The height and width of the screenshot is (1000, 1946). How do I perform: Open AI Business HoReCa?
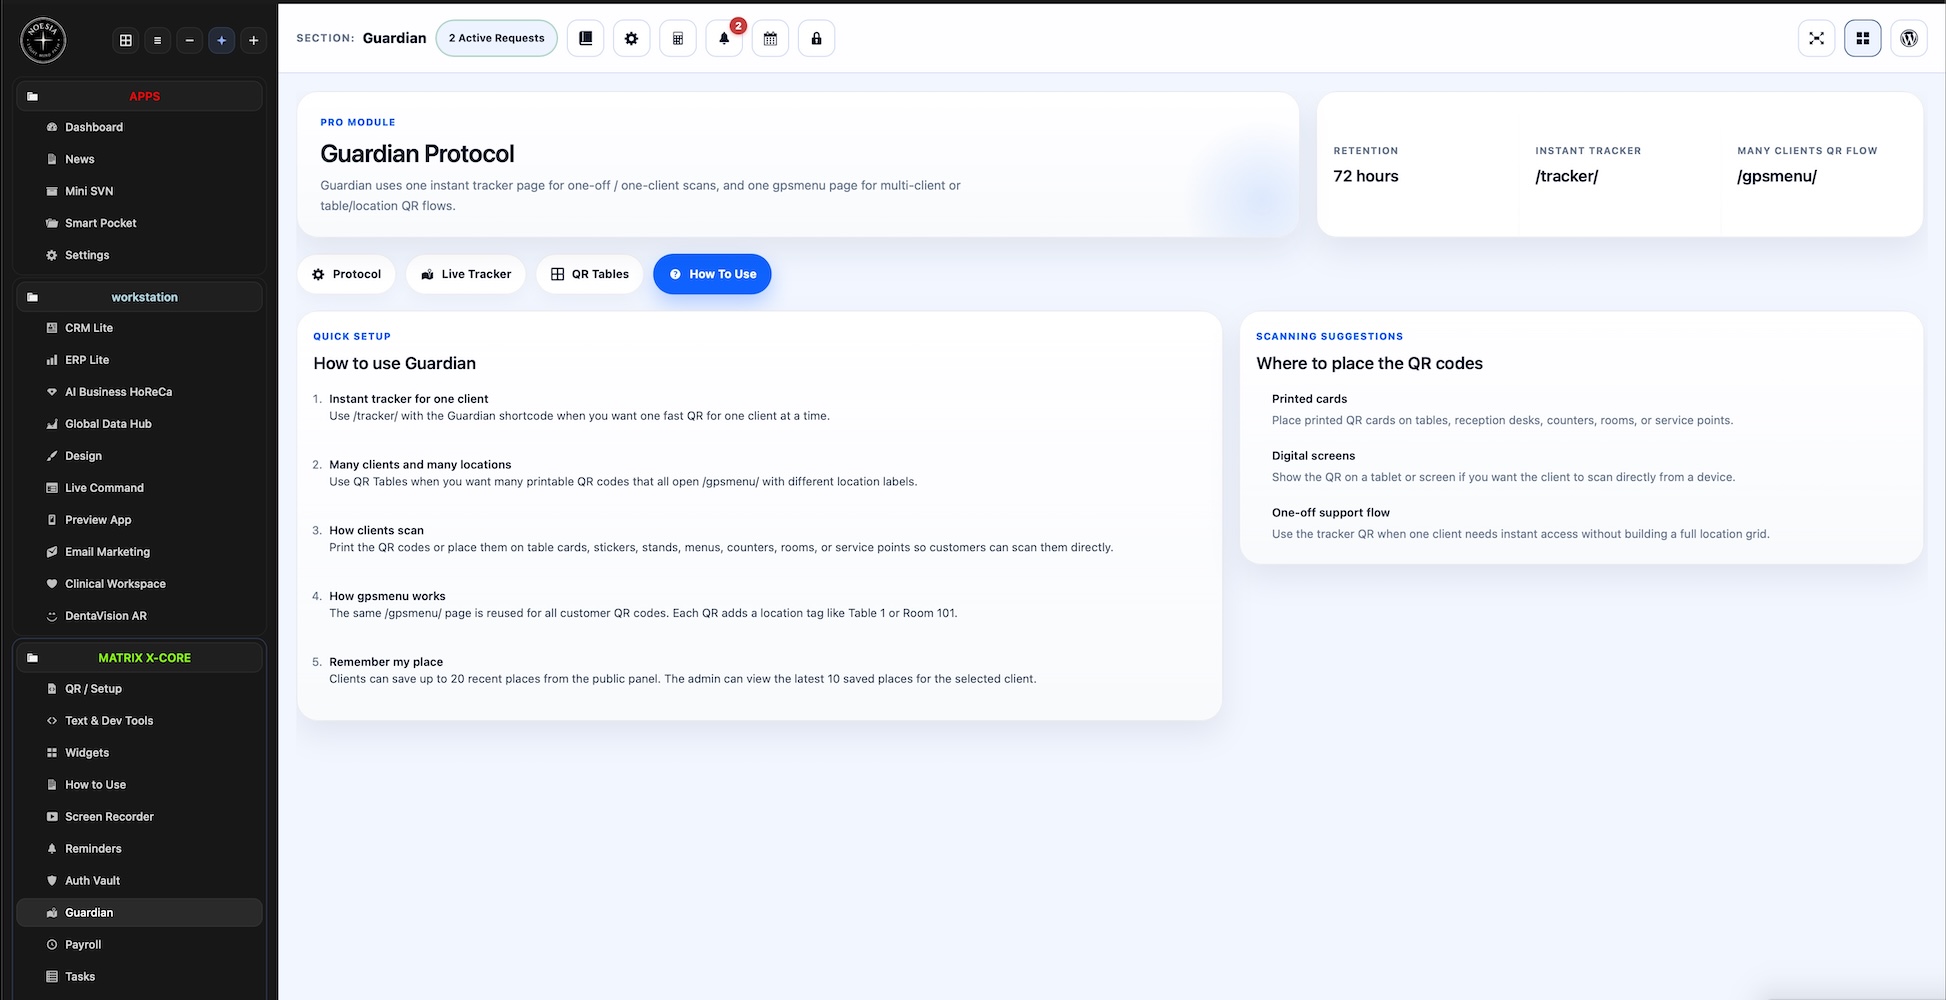(140, 392)
